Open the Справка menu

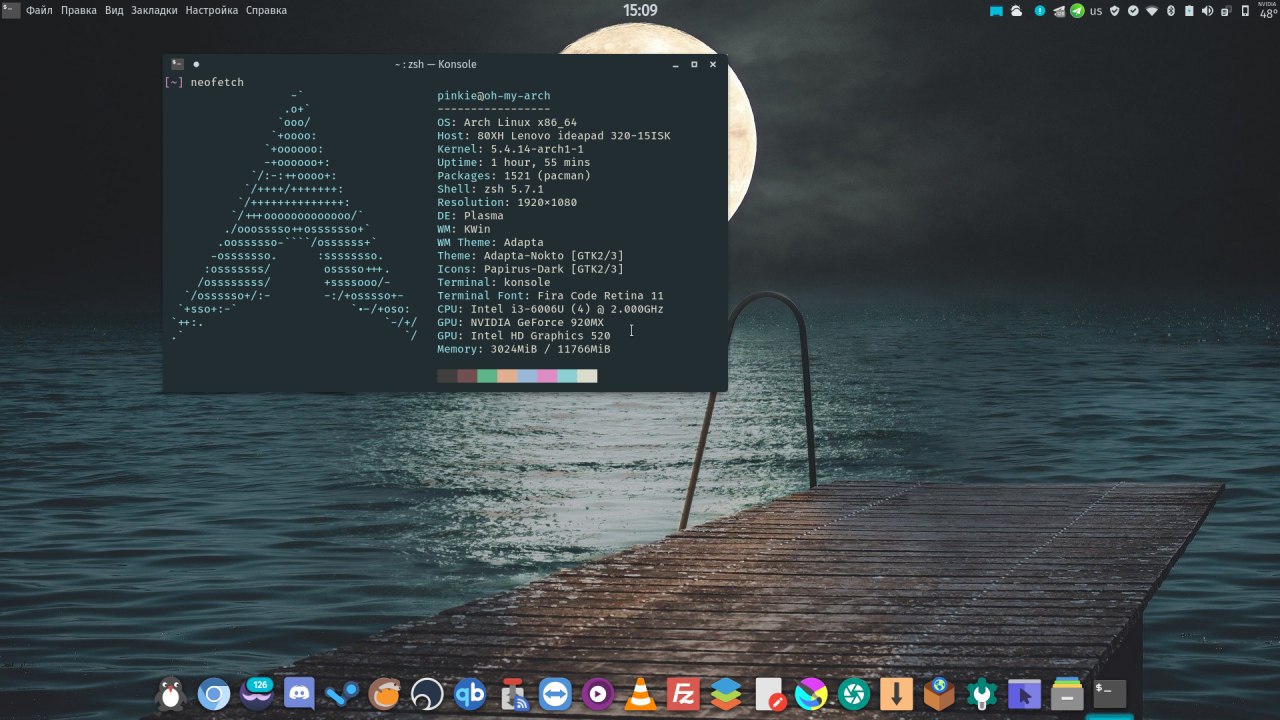pos(266,10)
